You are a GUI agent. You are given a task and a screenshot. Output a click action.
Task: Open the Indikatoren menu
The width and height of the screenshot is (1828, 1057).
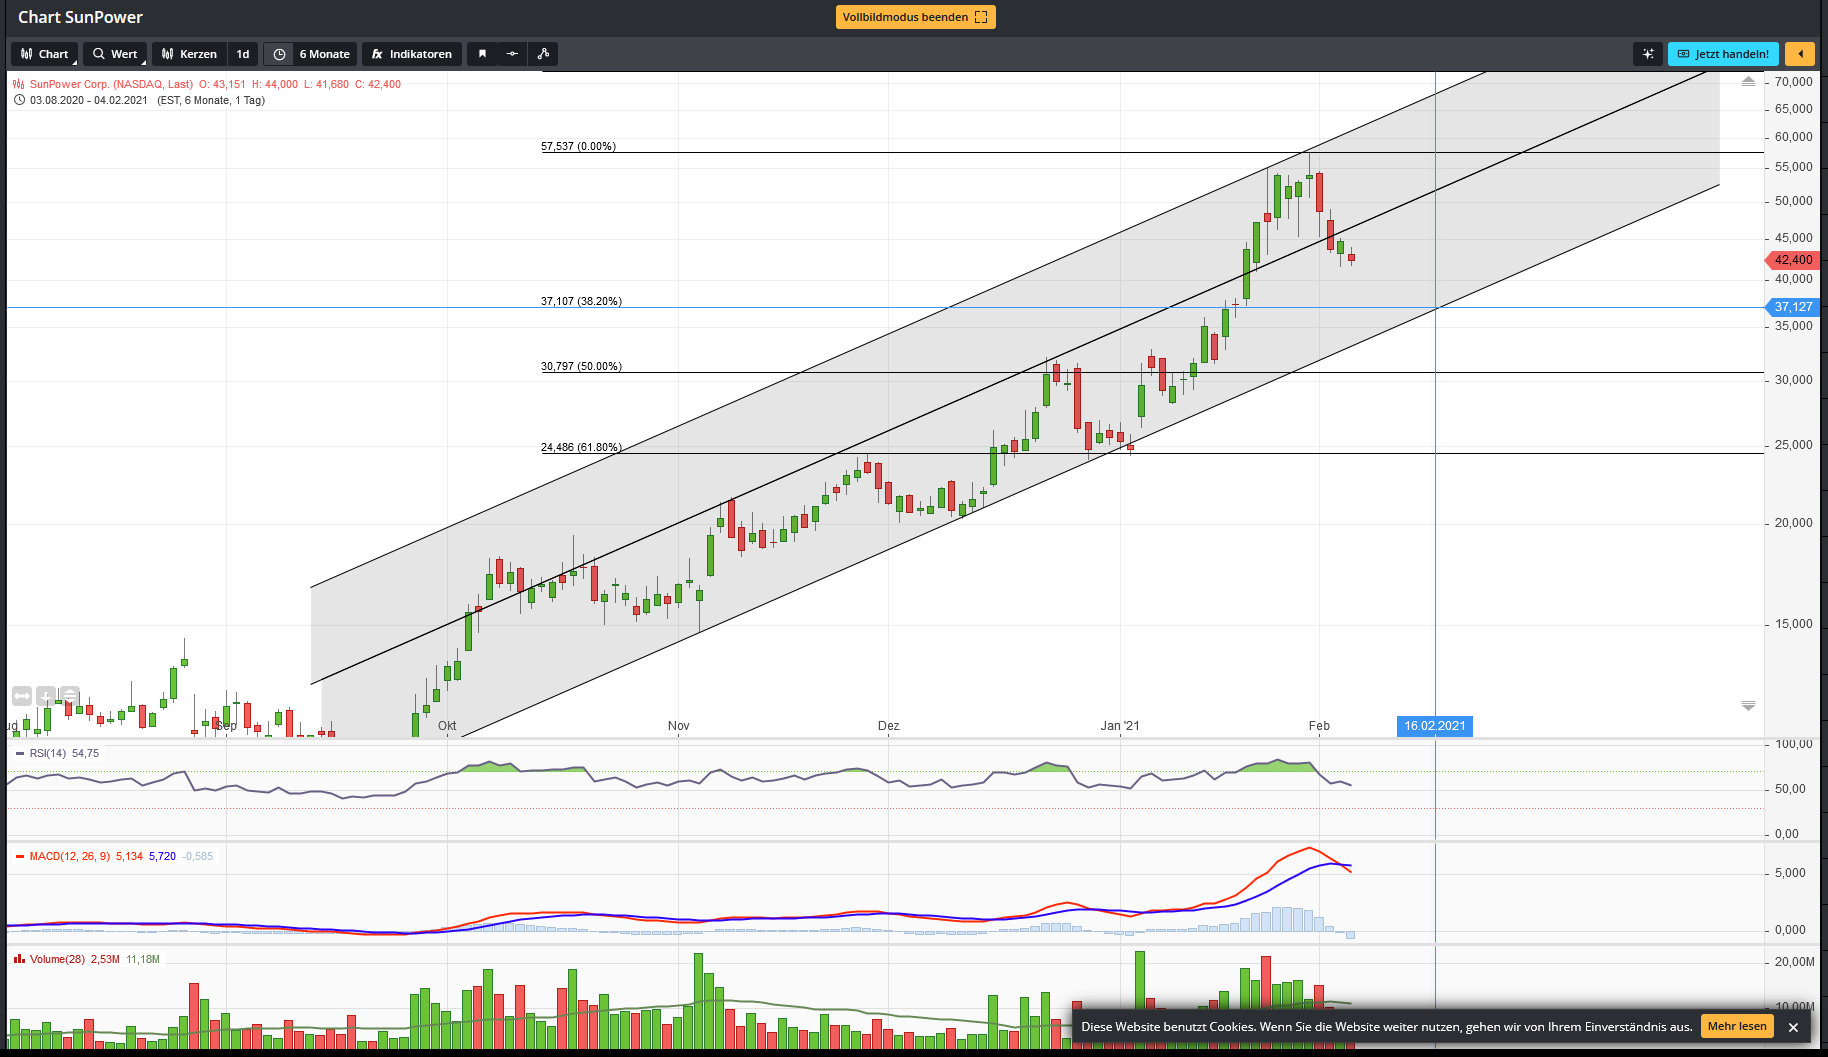pyautogui.click(x=412, y=54)
